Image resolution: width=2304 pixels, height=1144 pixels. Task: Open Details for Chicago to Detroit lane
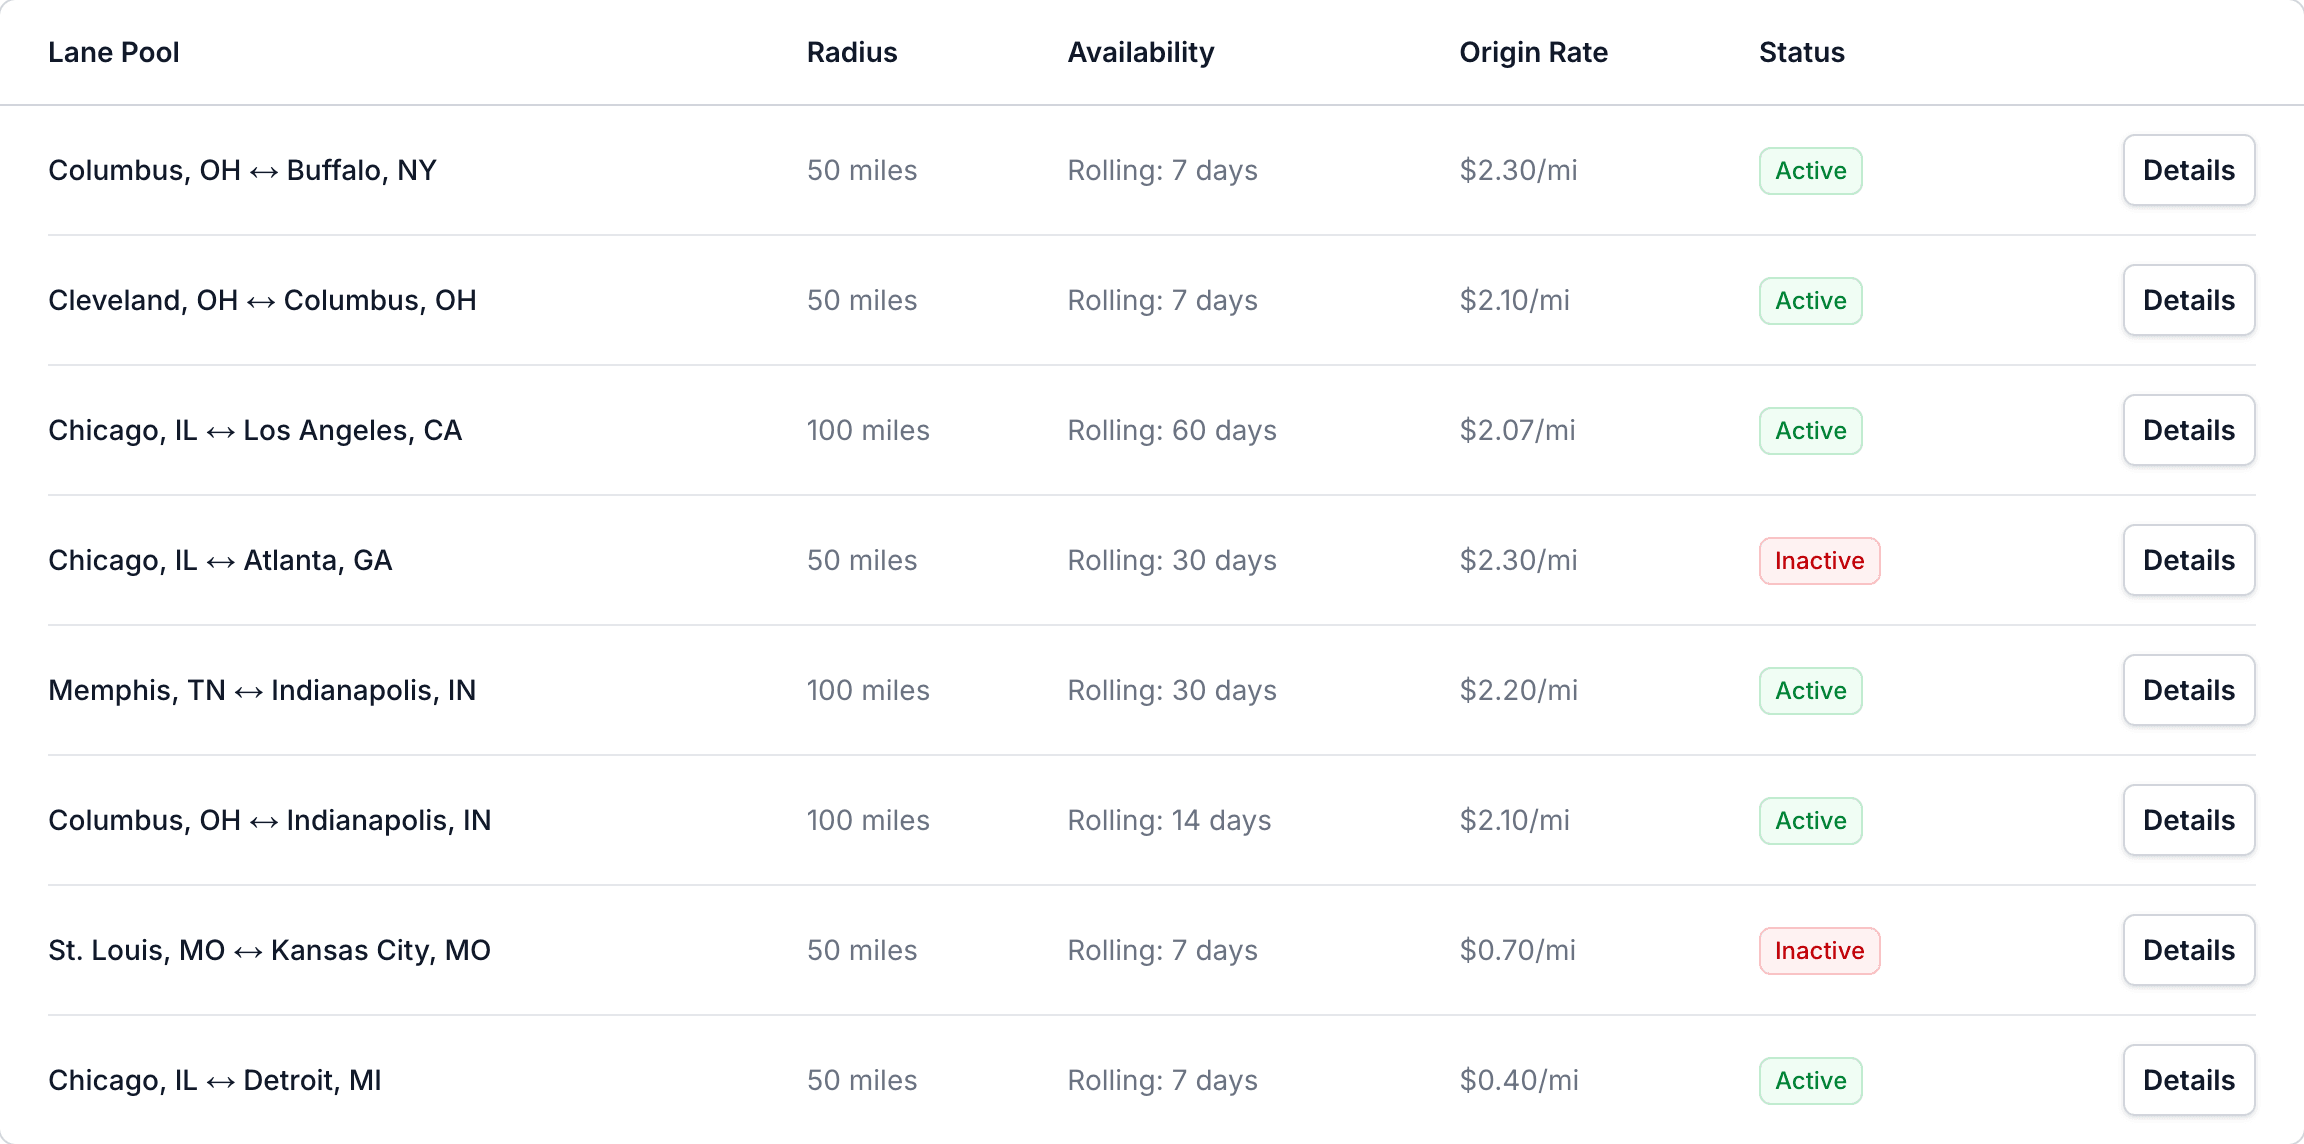pos(2189,1080)
